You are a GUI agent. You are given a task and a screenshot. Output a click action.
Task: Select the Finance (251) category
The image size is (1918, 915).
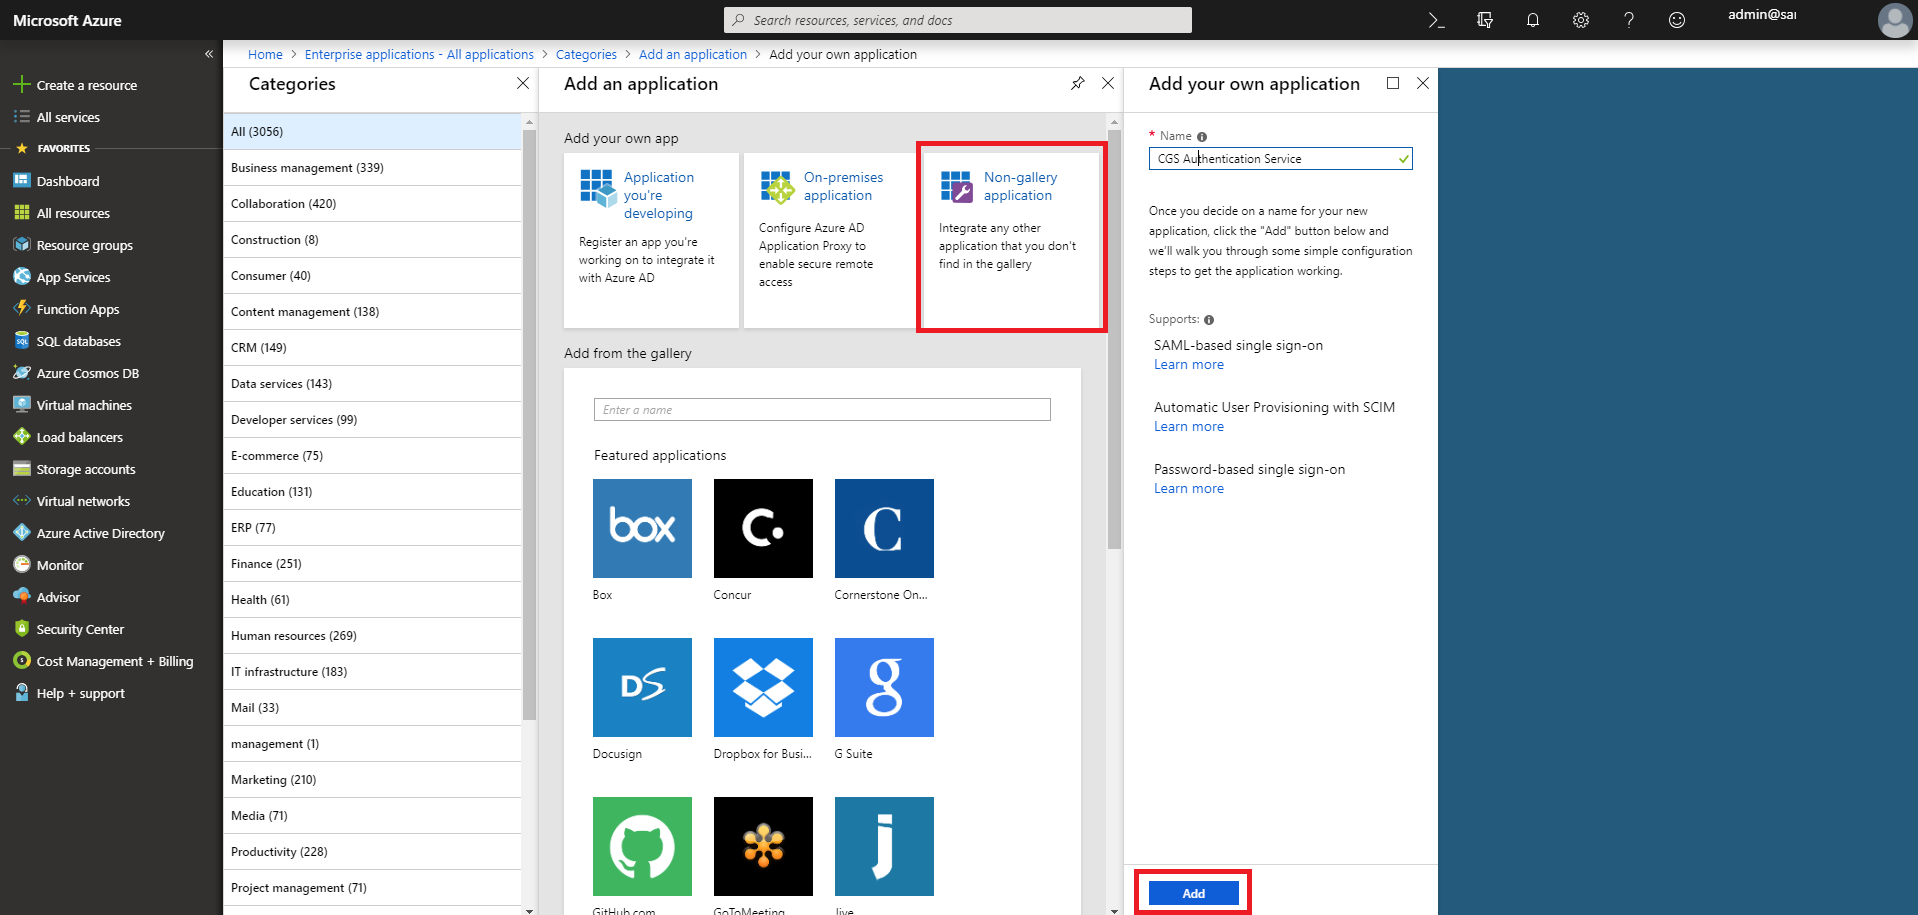[x=372, y=563]
